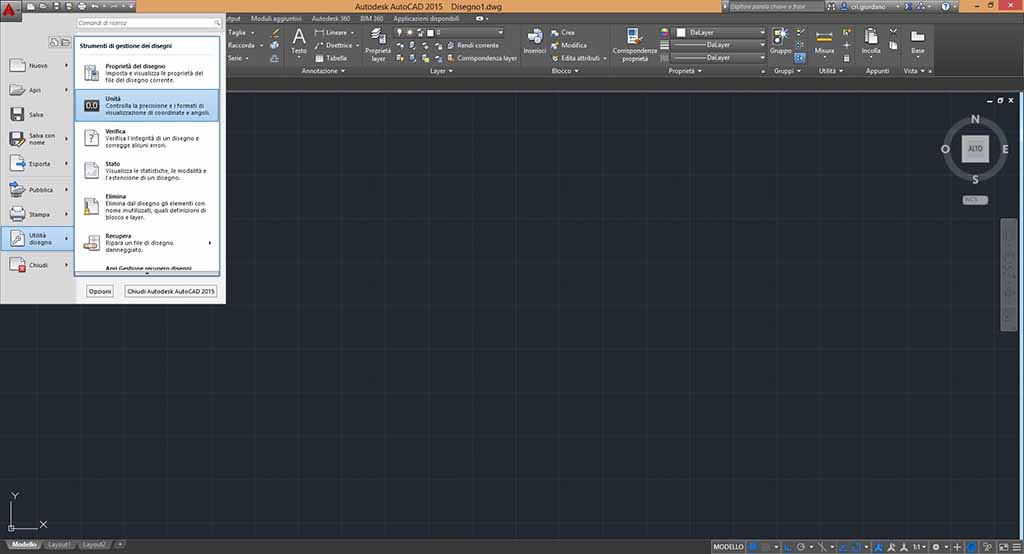
Task: Select Chiudi in the application menu
Action: 38,265
